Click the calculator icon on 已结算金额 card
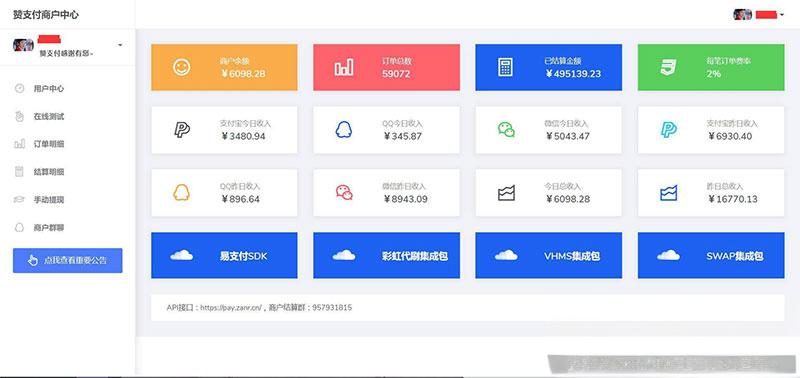Screen dimensions: 800x378 [505, 67]
